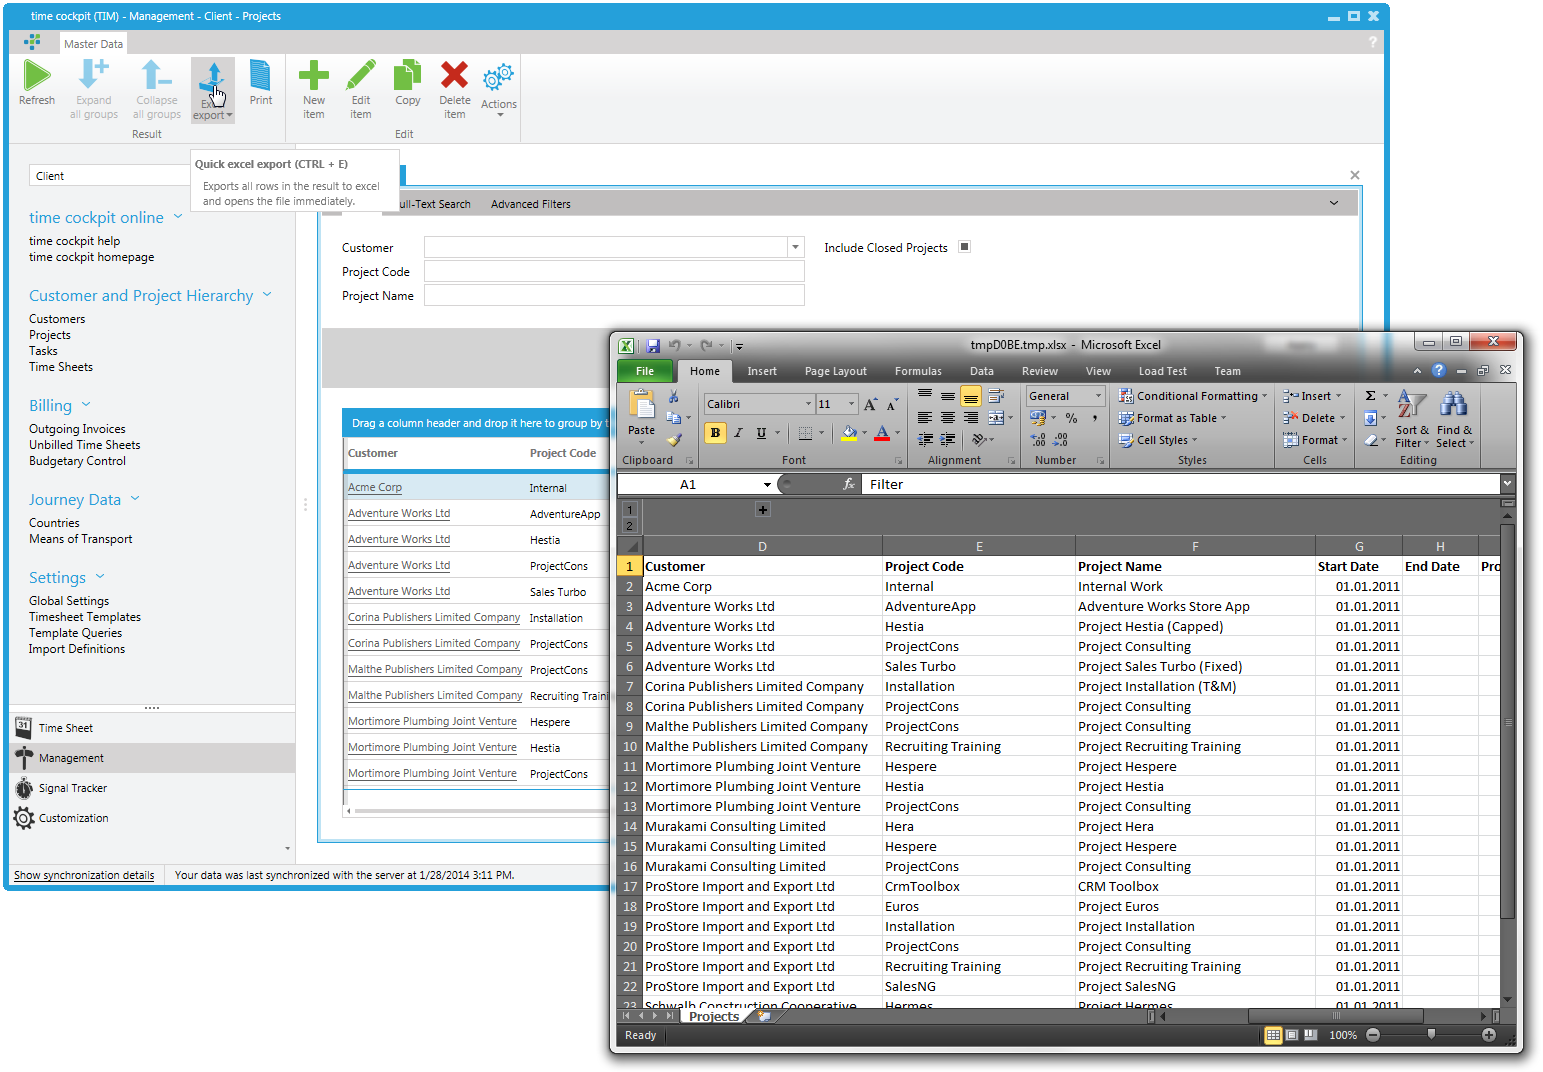Viewport: 1543px width, 1072px height.
Task: Click the Format Painter brush in Excel
Action: [x=674, y=439]
